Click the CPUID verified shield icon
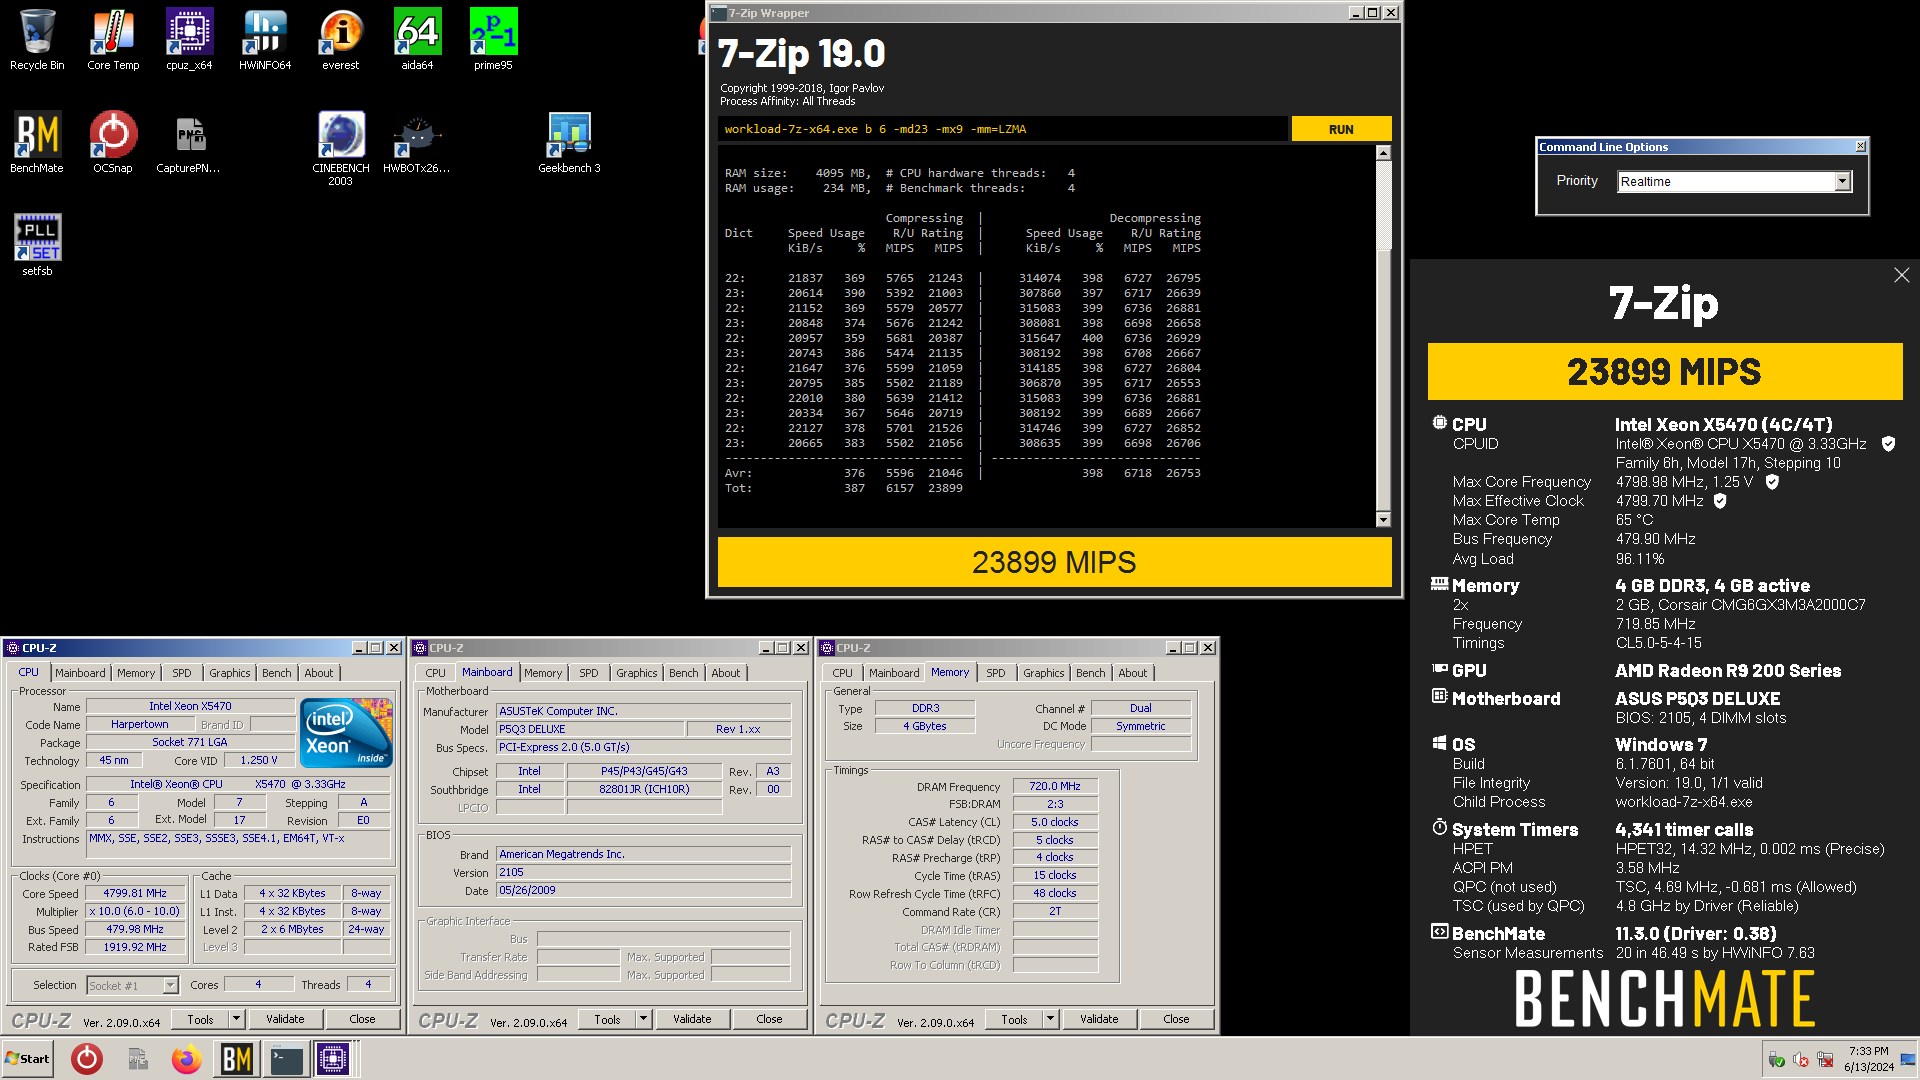 point(1888,444)
